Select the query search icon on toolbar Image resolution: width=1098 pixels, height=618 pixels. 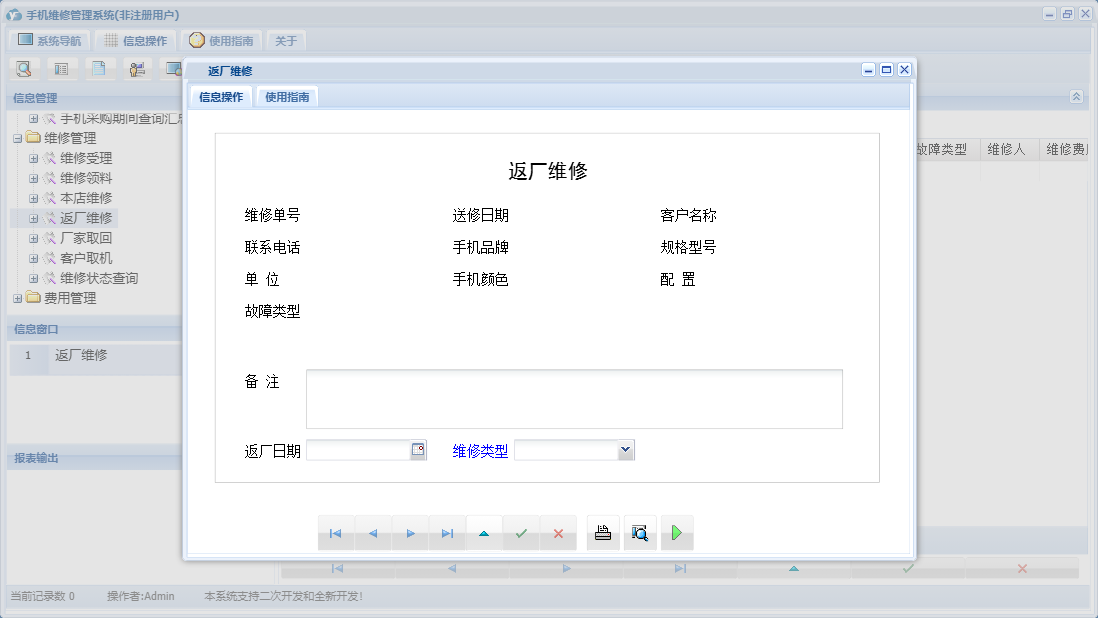point(23,68)
